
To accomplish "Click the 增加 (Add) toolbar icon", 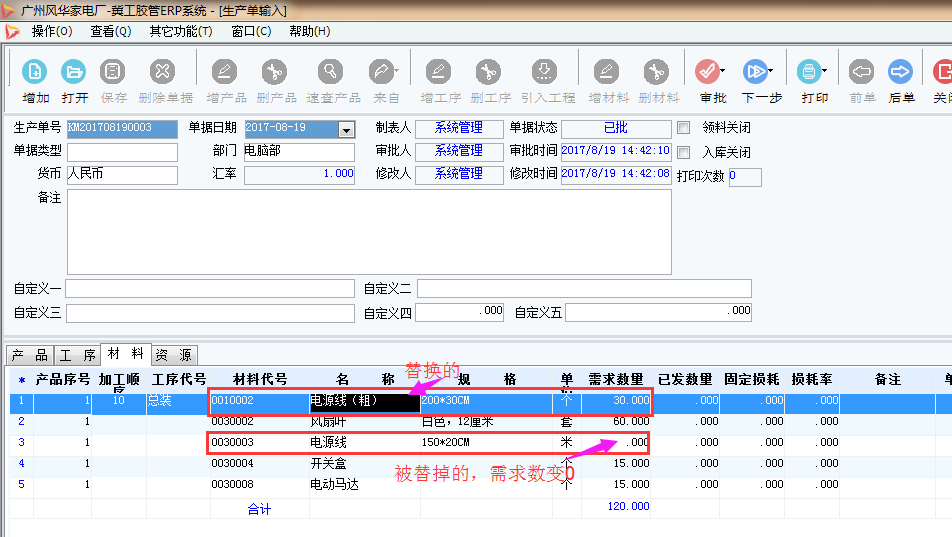I will coord(35,72).
